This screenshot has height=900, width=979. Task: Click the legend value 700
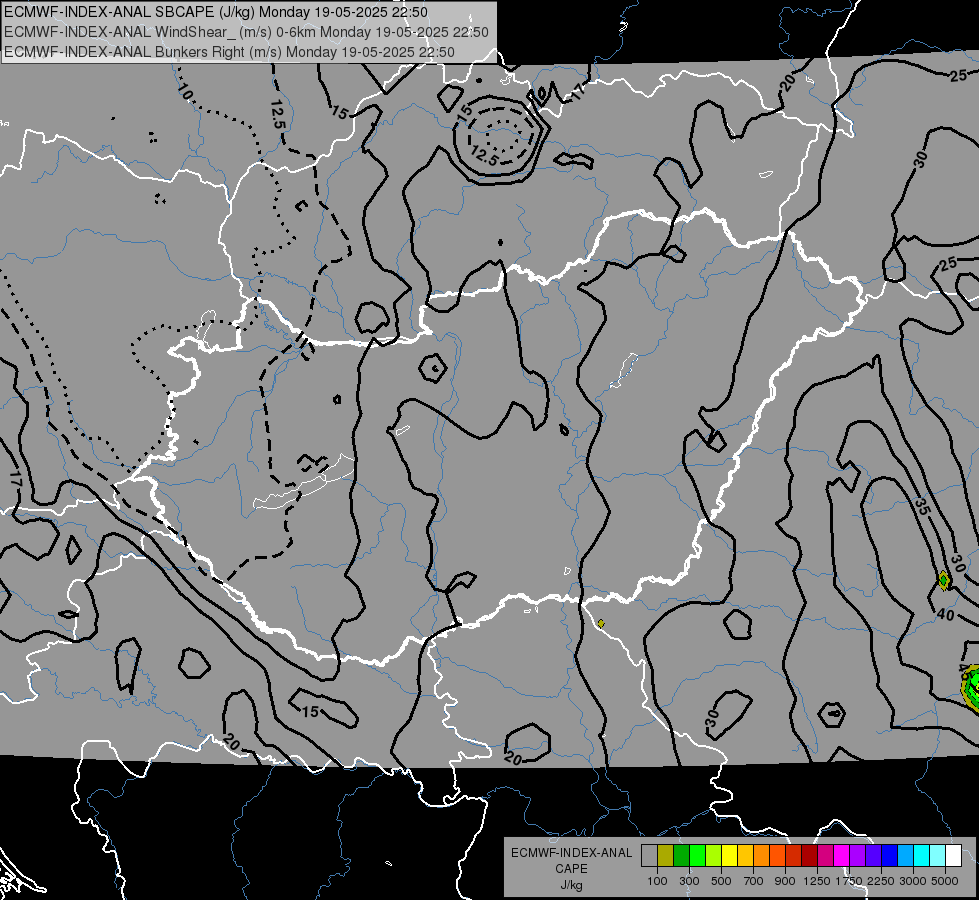click(x=754, y=881)
